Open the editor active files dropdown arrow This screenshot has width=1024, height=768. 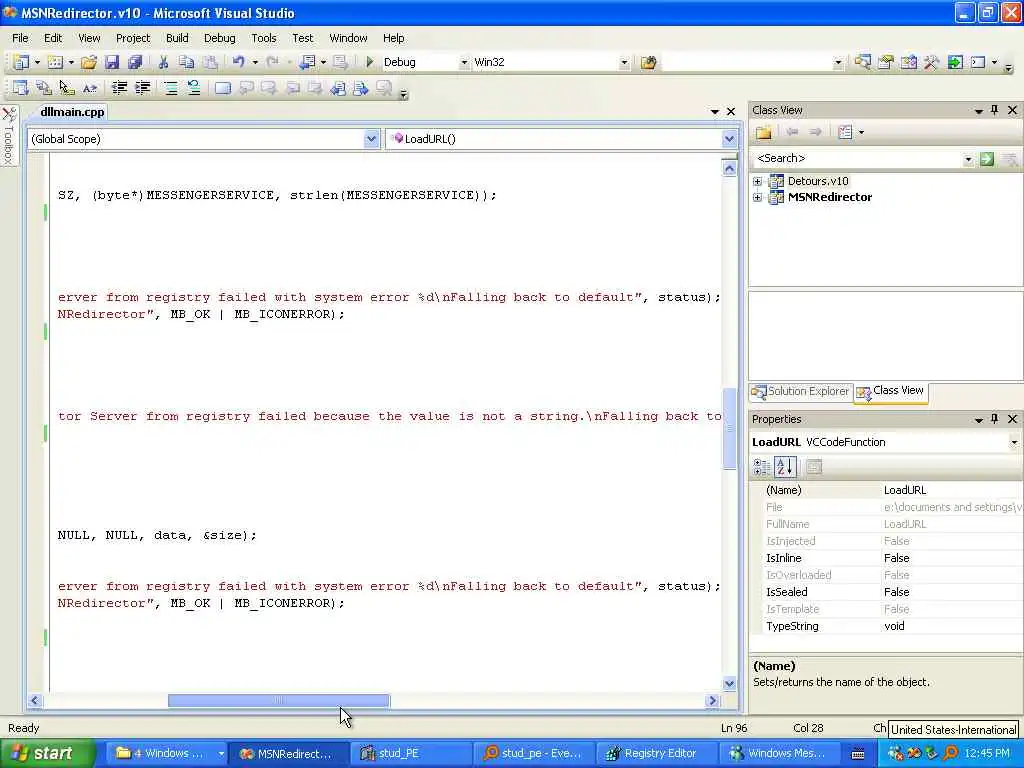coord(714,112)
